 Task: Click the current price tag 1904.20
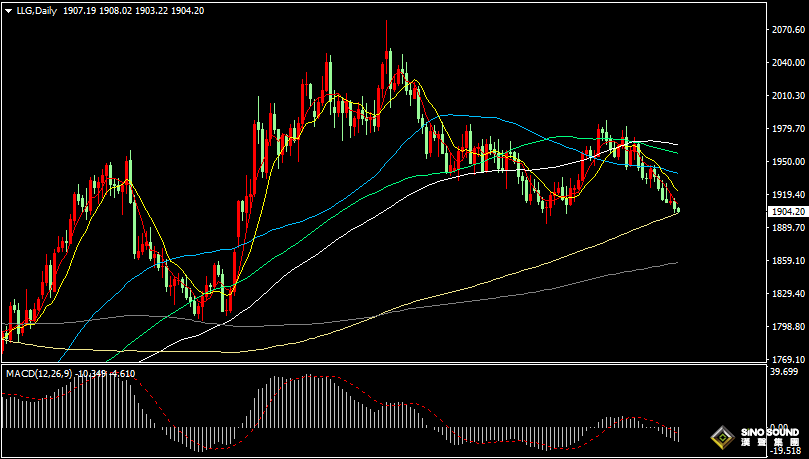pos(787,212)
